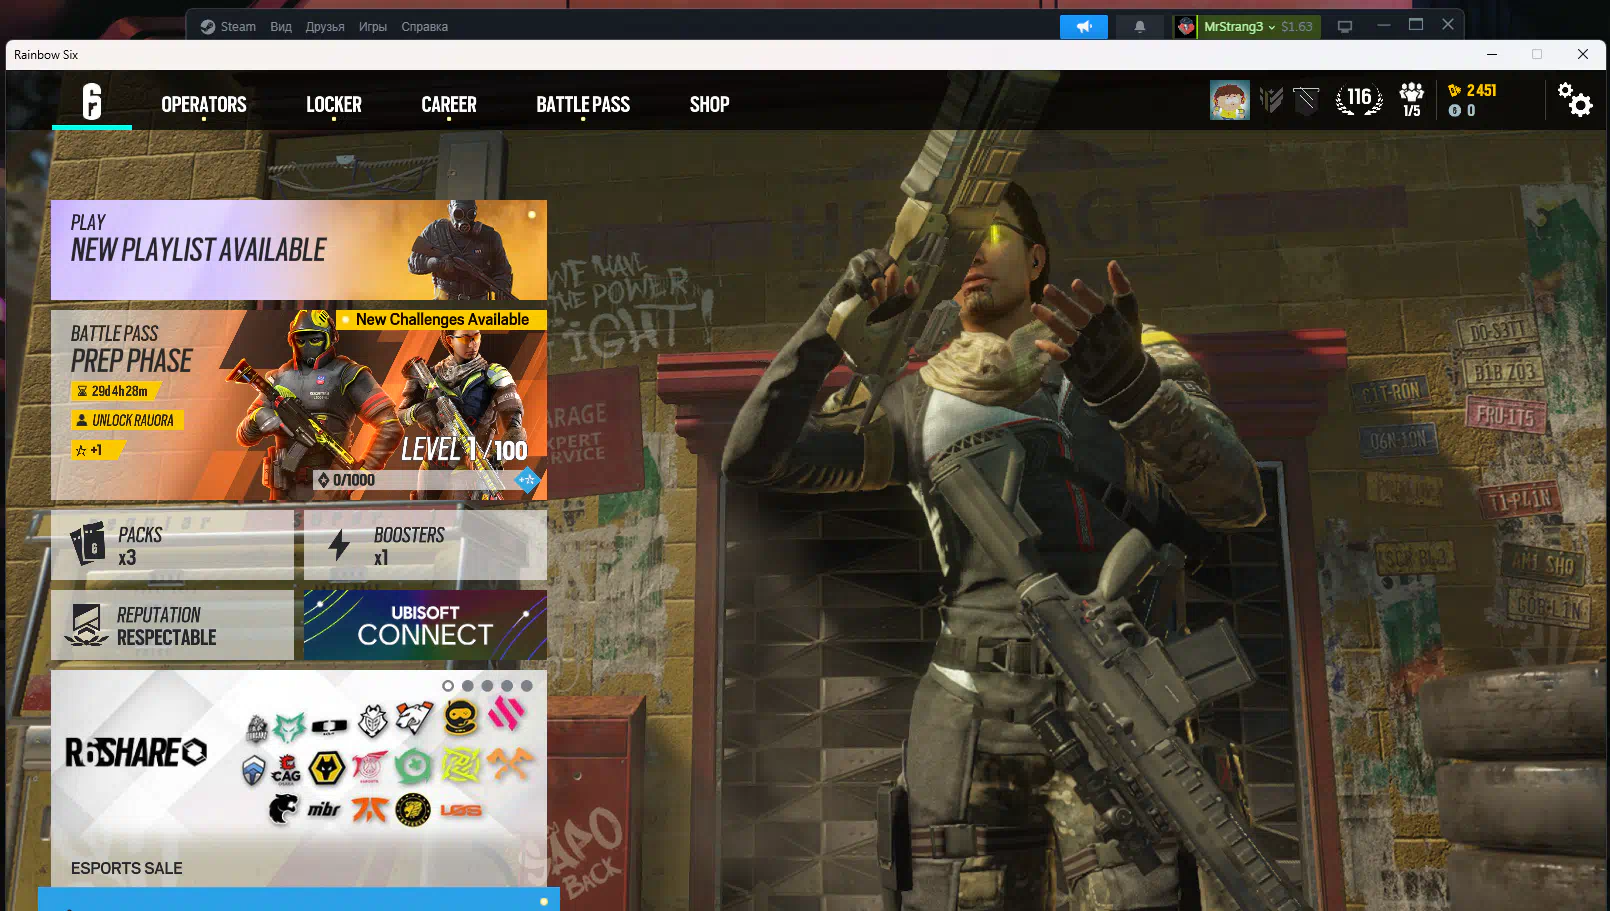Go to the CAREER tab
1610x911 pixels.
pyautogui.click(x=449, y=104)
